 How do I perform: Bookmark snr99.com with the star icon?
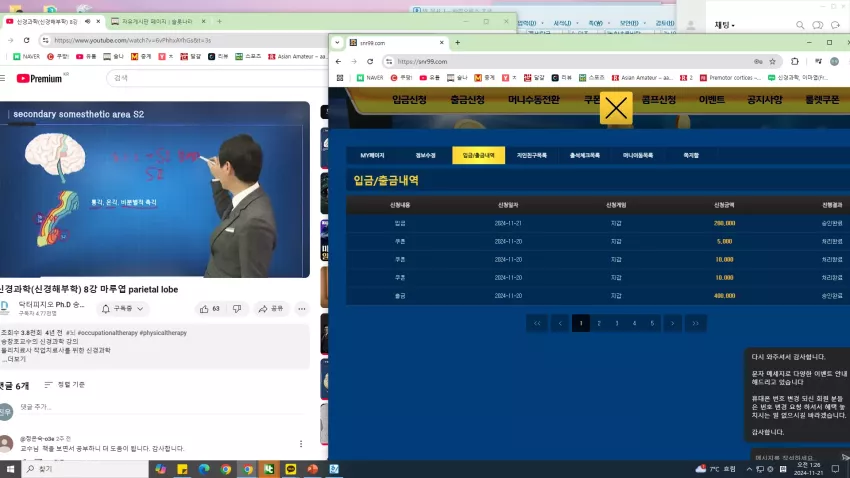click(772, 62)
